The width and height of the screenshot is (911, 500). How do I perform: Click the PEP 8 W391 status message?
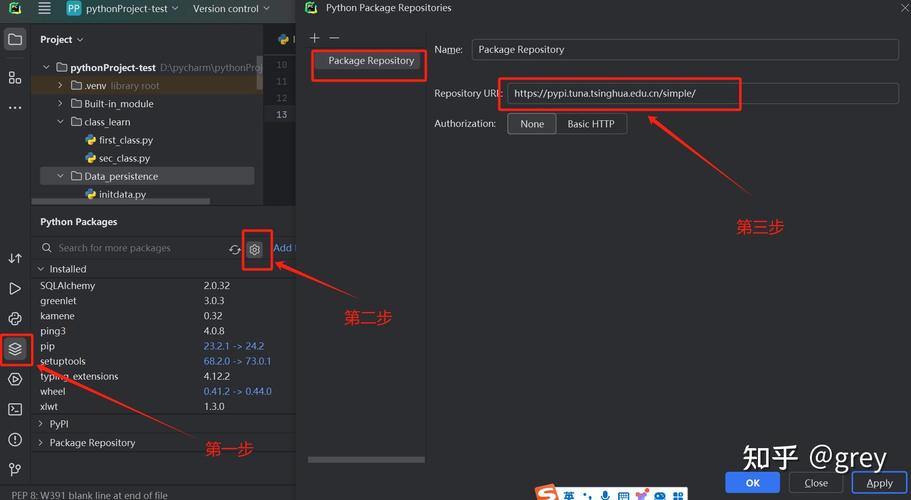pyautogui.click(x=89, y=495)
